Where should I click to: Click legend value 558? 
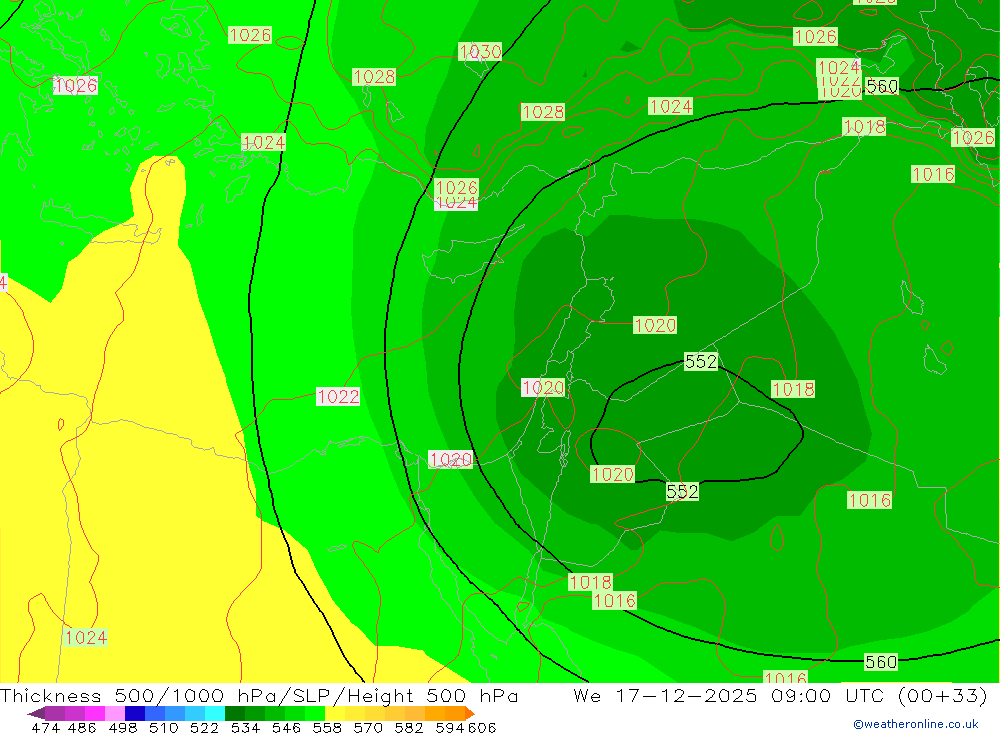[327, 727]
